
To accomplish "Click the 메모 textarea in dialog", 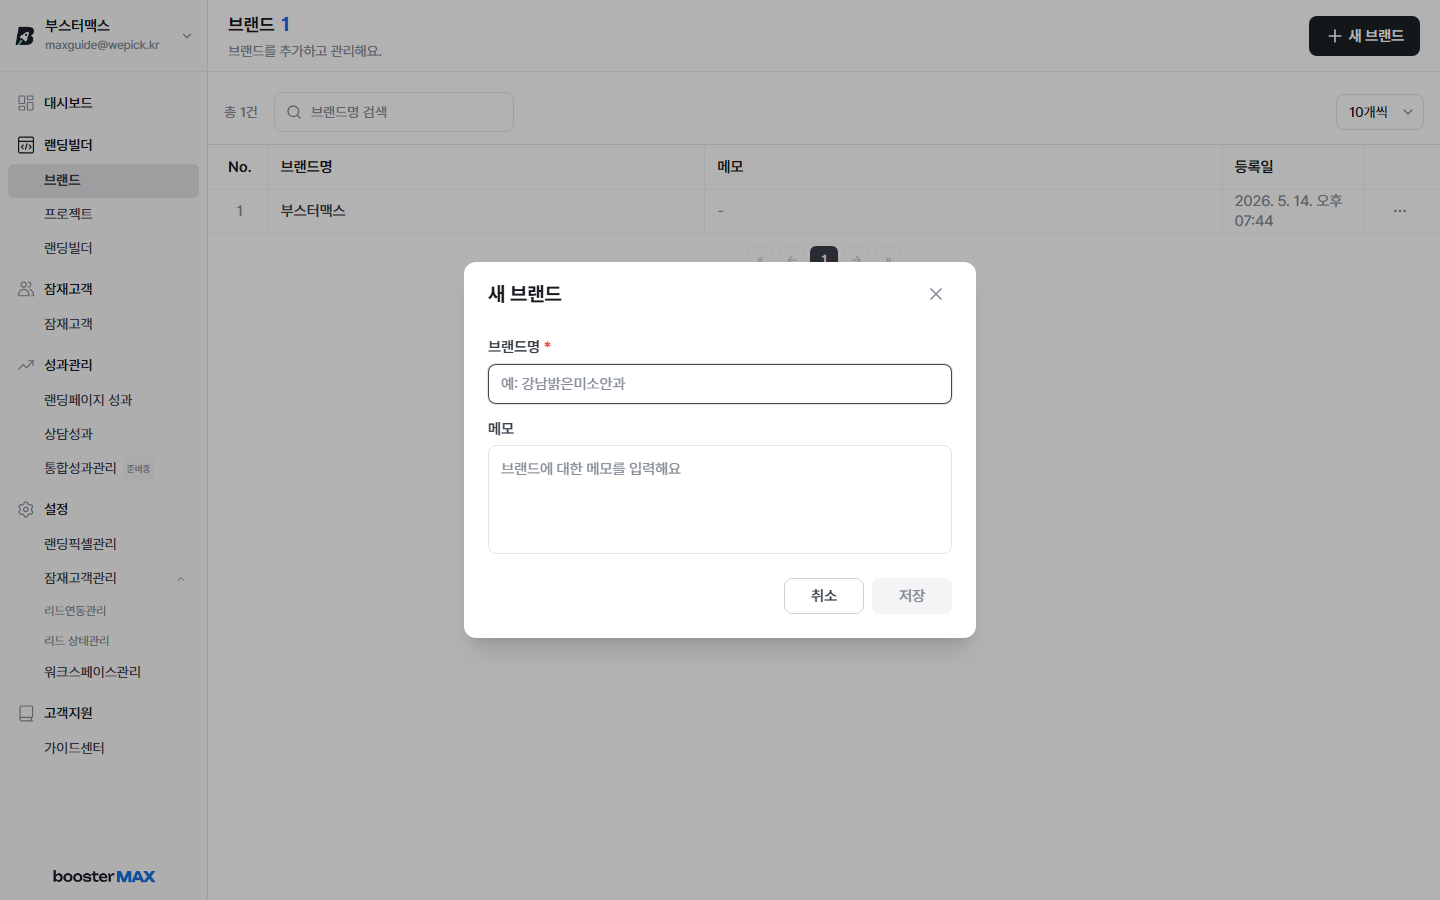I will [x=720, y=499].
